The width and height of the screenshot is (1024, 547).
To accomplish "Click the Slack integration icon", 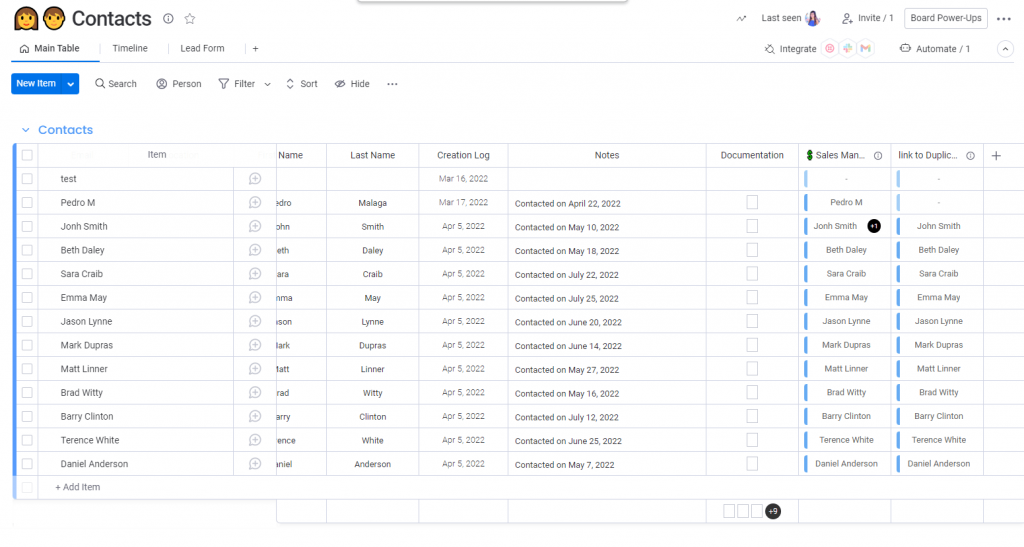I will point(848,48).
